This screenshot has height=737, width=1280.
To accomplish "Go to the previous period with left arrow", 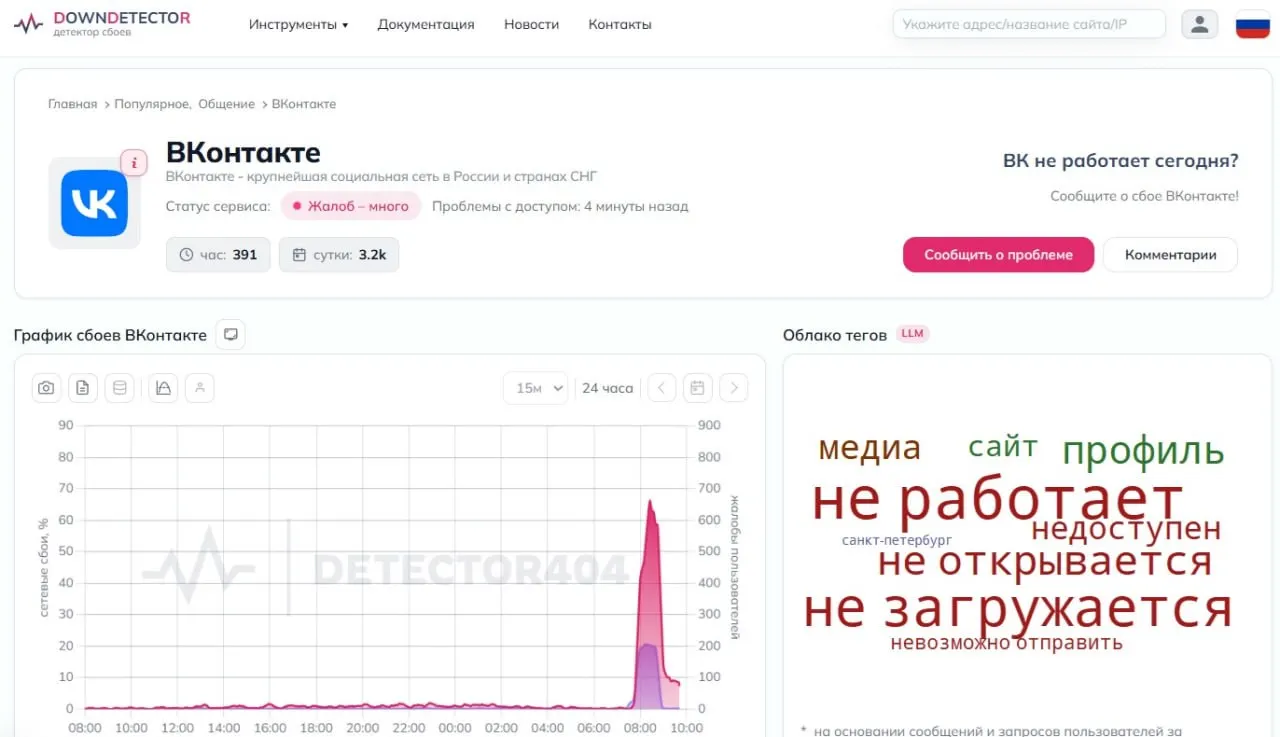I will pos(662,388).
